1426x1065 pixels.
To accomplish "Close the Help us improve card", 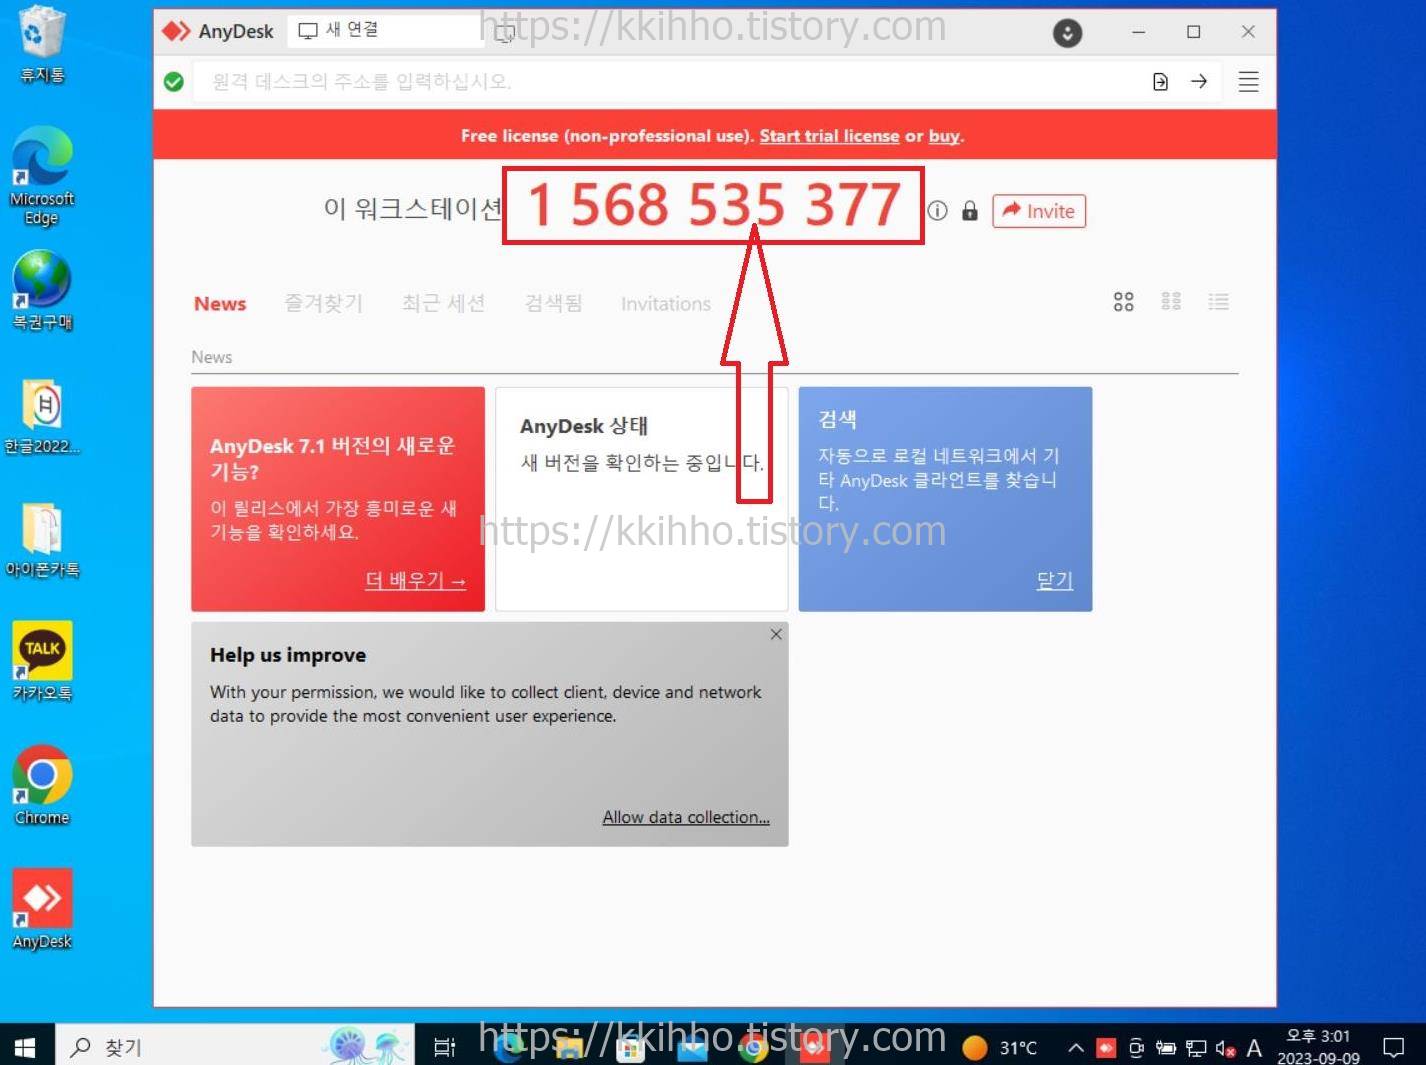I will (776, 635).
